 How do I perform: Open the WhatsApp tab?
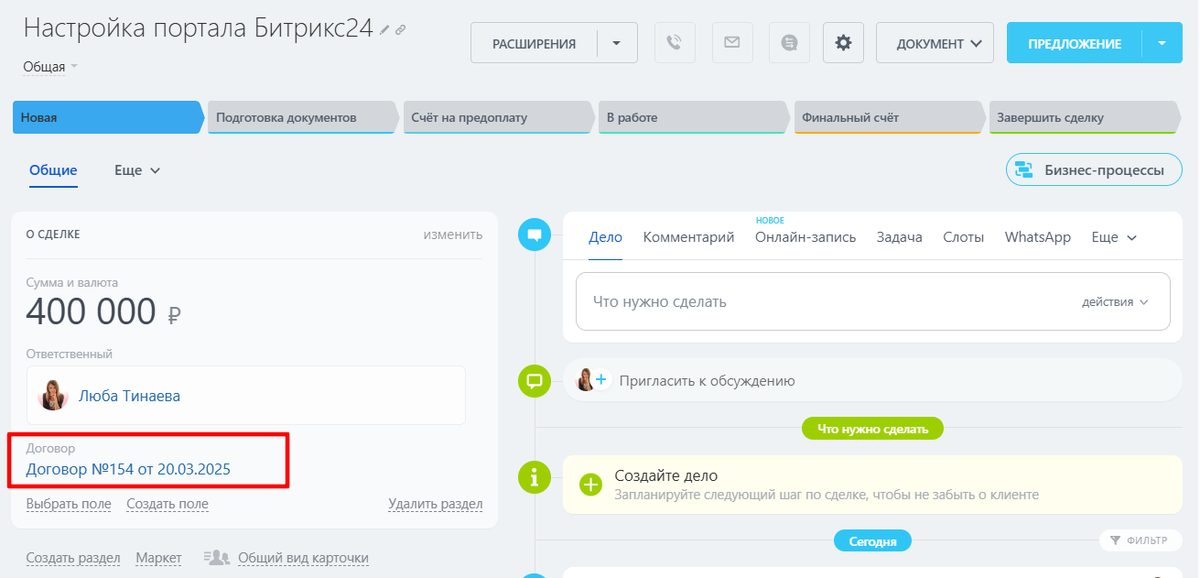pos(1038,237)
